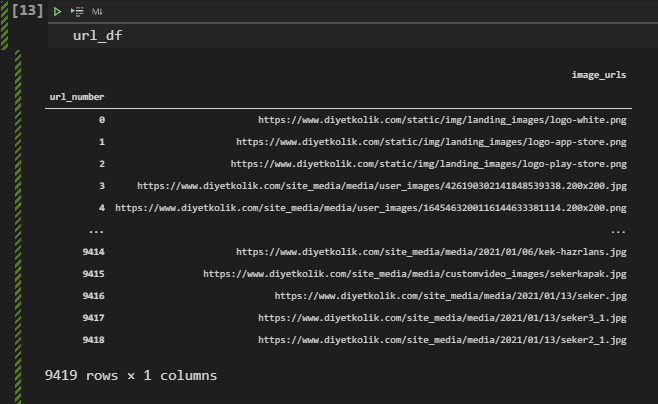
Task: Click the run-by-line icon next to play
Action: point(77,11)
